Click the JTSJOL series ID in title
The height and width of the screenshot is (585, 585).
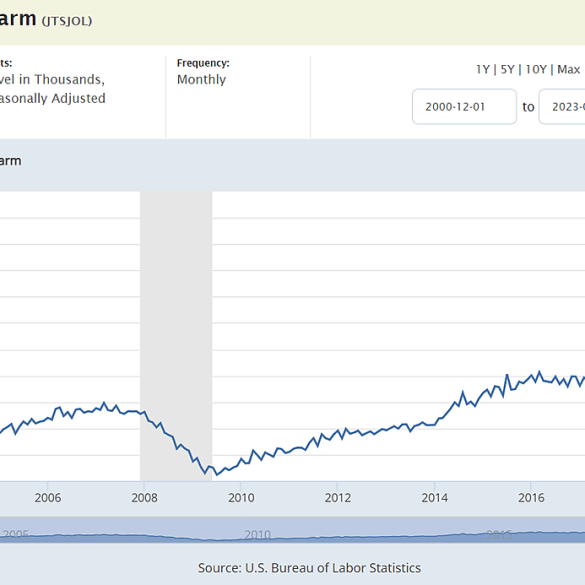coord(67,21)
